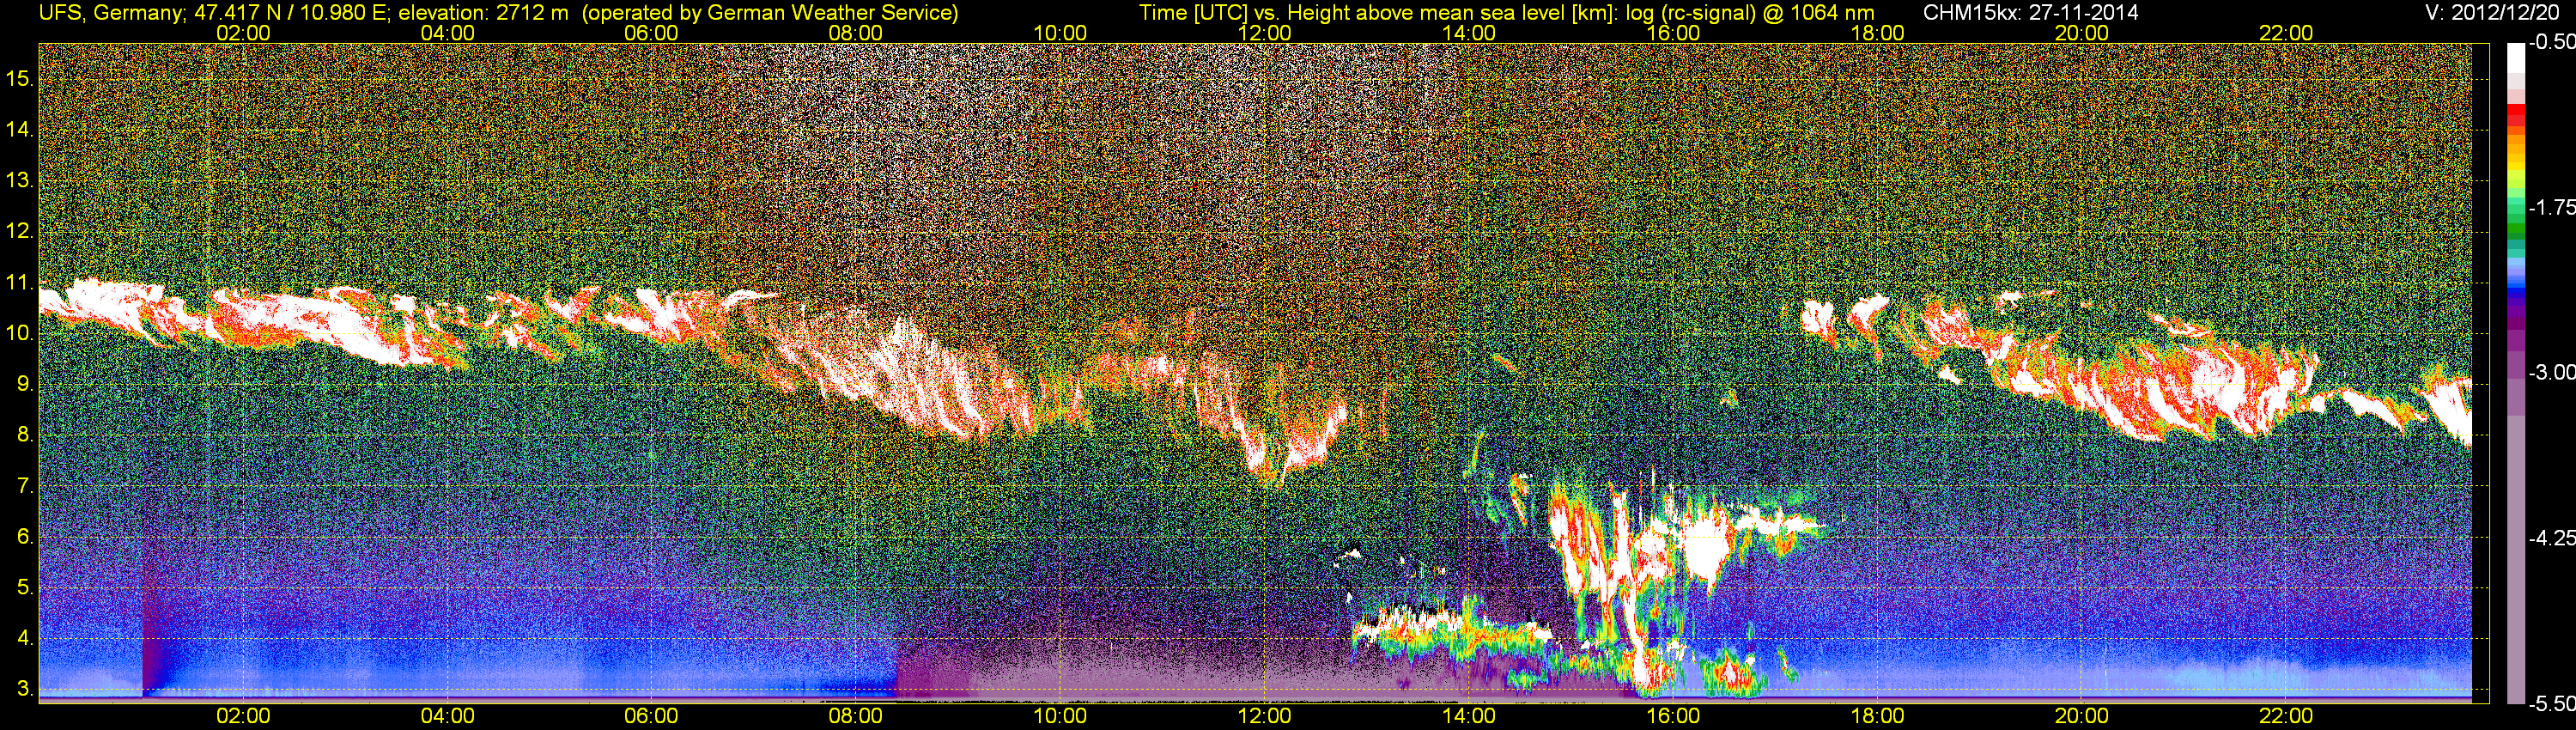
Task: Click the 11 km height axis label
Action: [18, 282]
